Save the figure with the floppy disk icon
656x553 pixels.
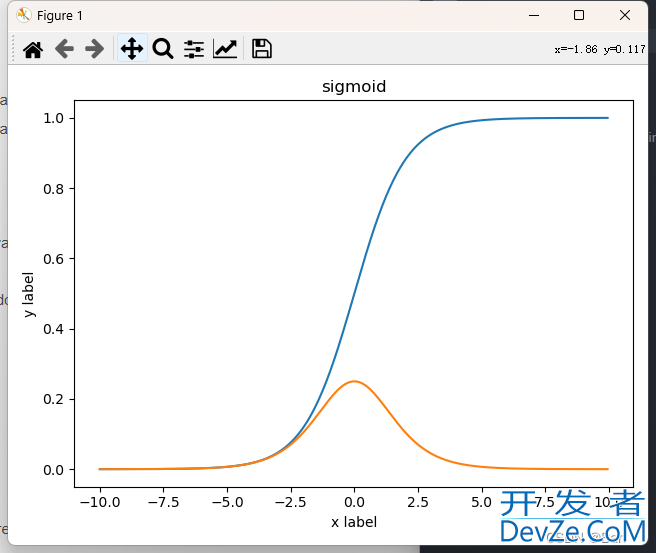coord(262,49)
